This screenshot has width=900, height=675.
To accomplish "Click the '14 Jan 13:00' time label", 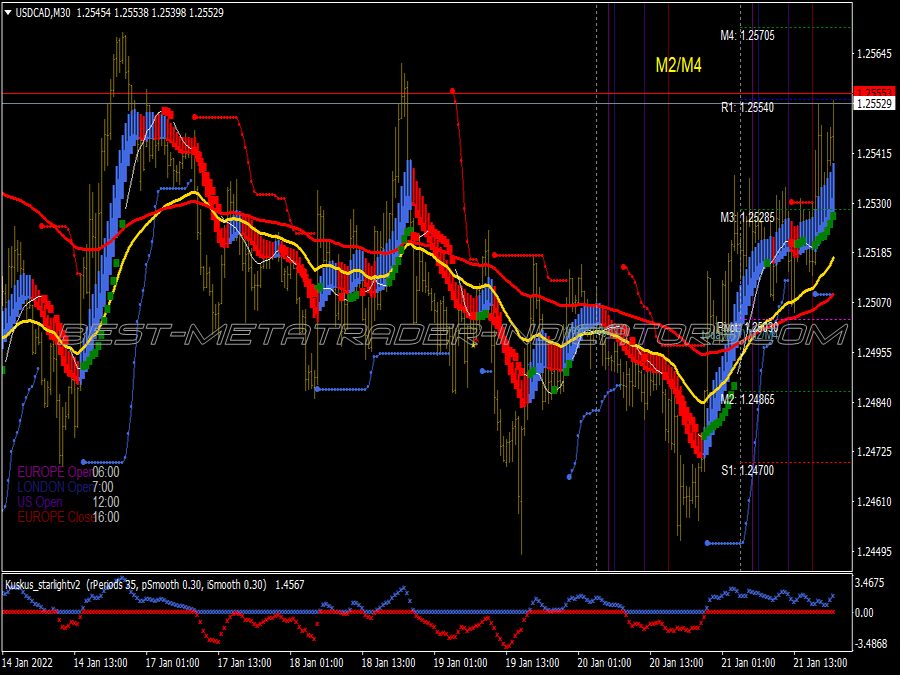I will click(100, 663).
